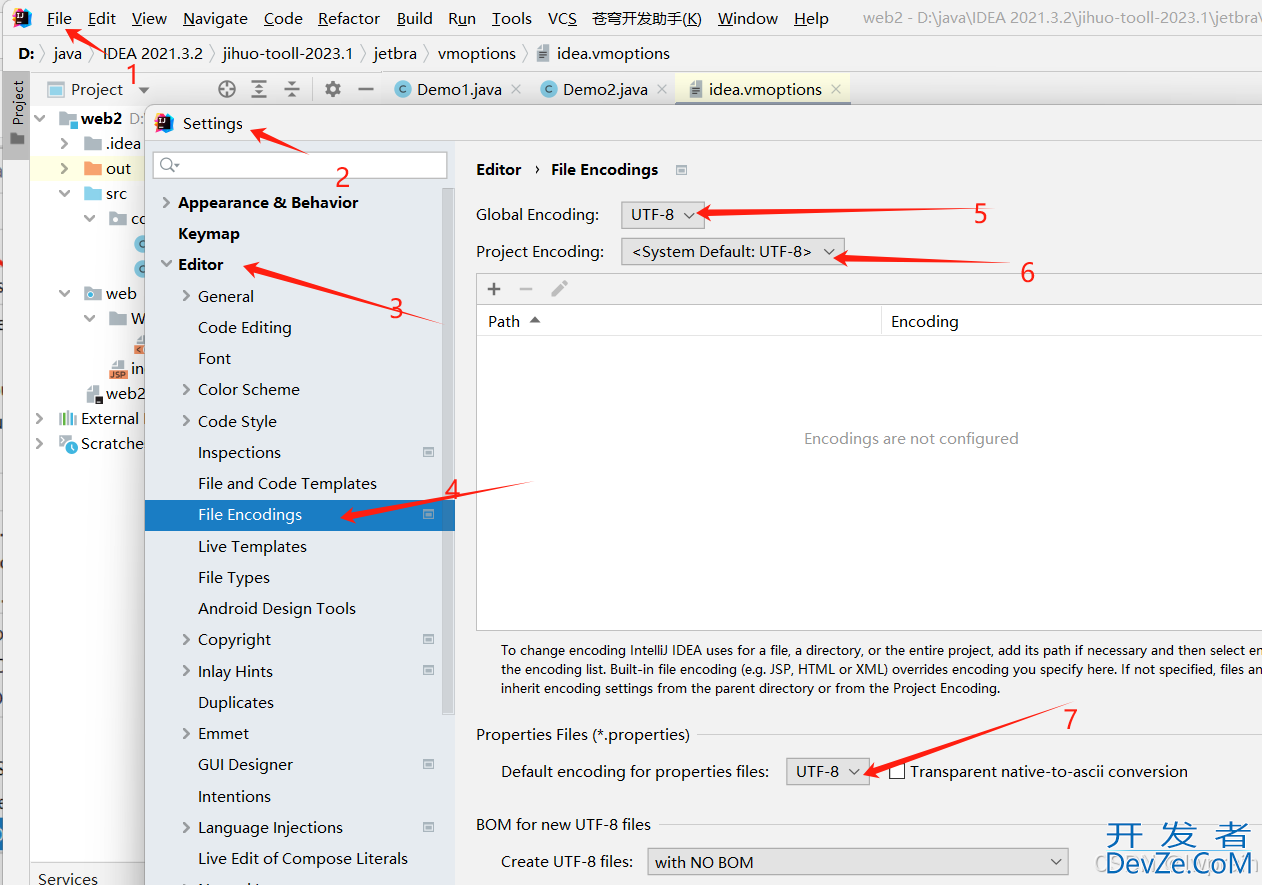Open the Create UTF-8 files BOM dropdown
Screen dimensions: 1262x885
tap(858, 862)
